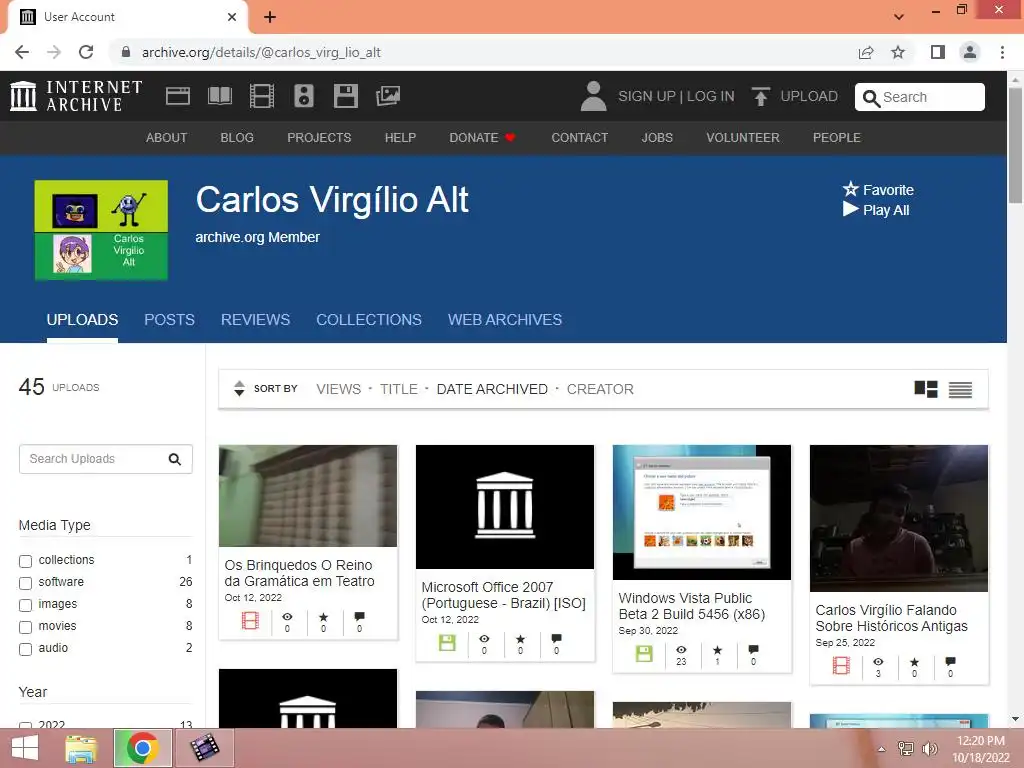This screenshot has height=768, width=1024.
Task: Switch to the POSTS tab
Action: pos(169,320)
